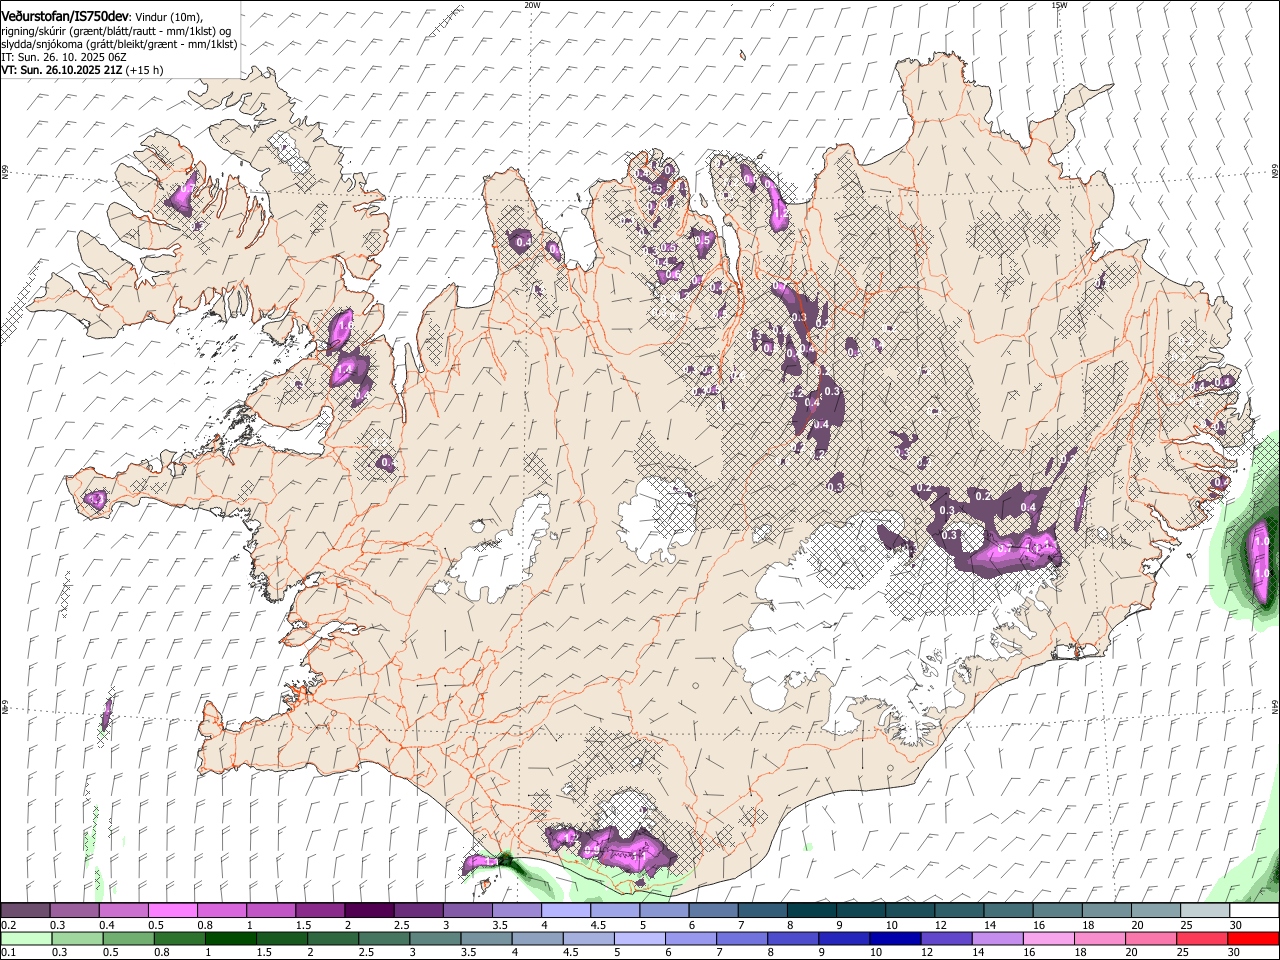Image resolution: width=1280 pixels, height=960 pixels.
Task: Pick the light pink lower swatch at 16
Action: (1049, 938)
